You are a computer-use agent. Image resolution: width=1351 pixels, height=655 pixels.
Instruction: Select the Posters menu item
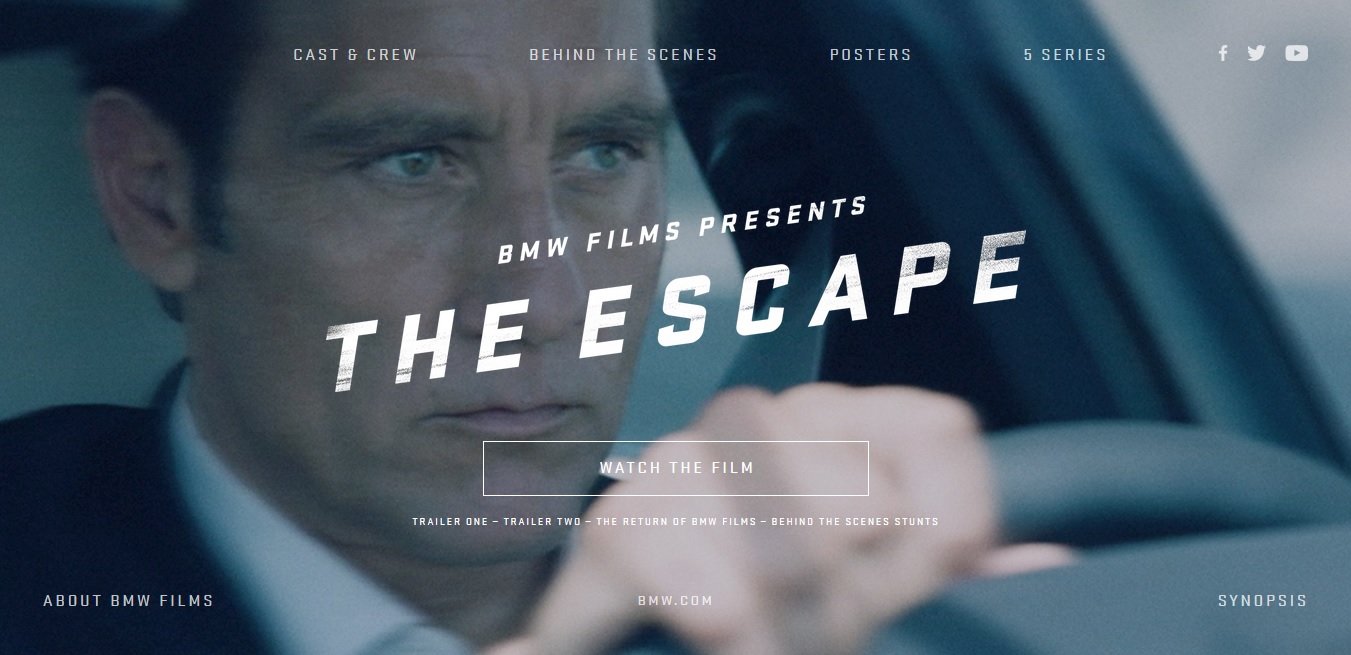pyautogui.click(x=871, y=55)
